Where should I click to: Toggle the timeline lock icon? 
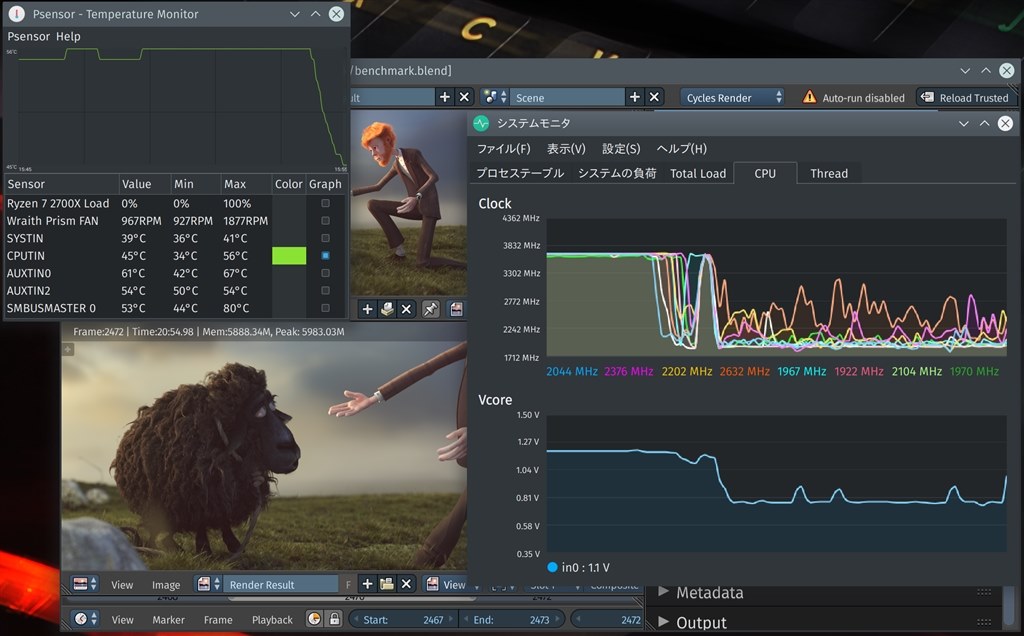click(x=334, y=618)
